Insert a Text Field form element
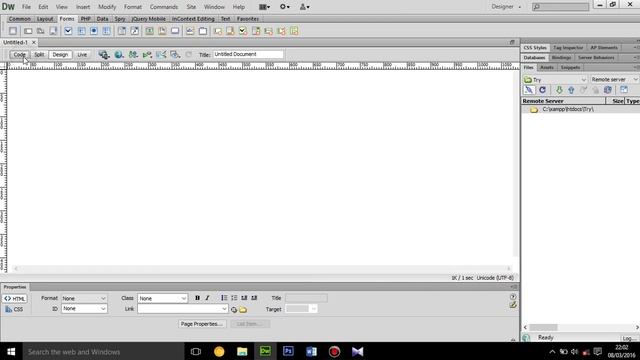 point(28,31)
